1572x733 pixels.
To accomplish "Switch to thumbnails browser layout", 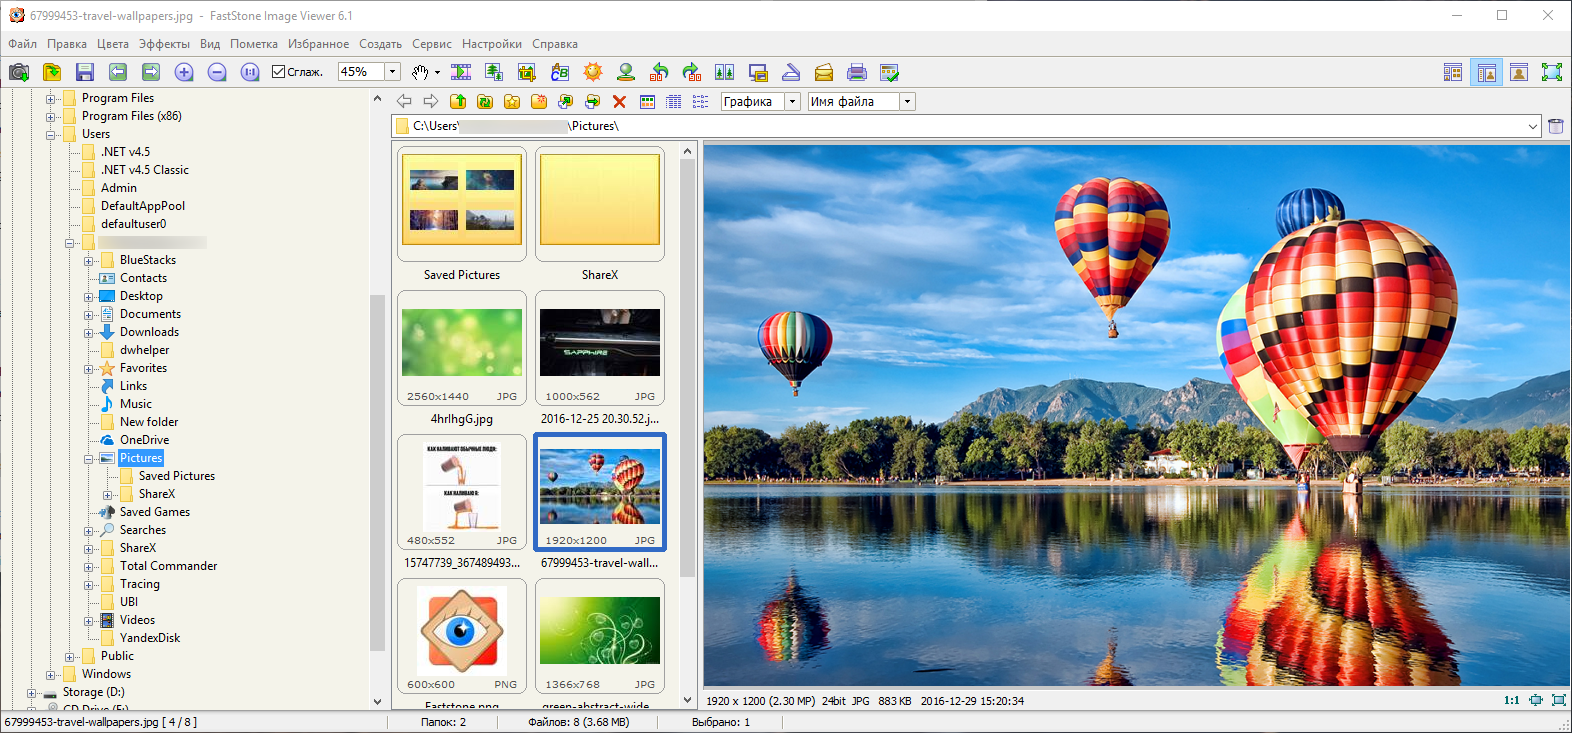I will [1453, 72].
